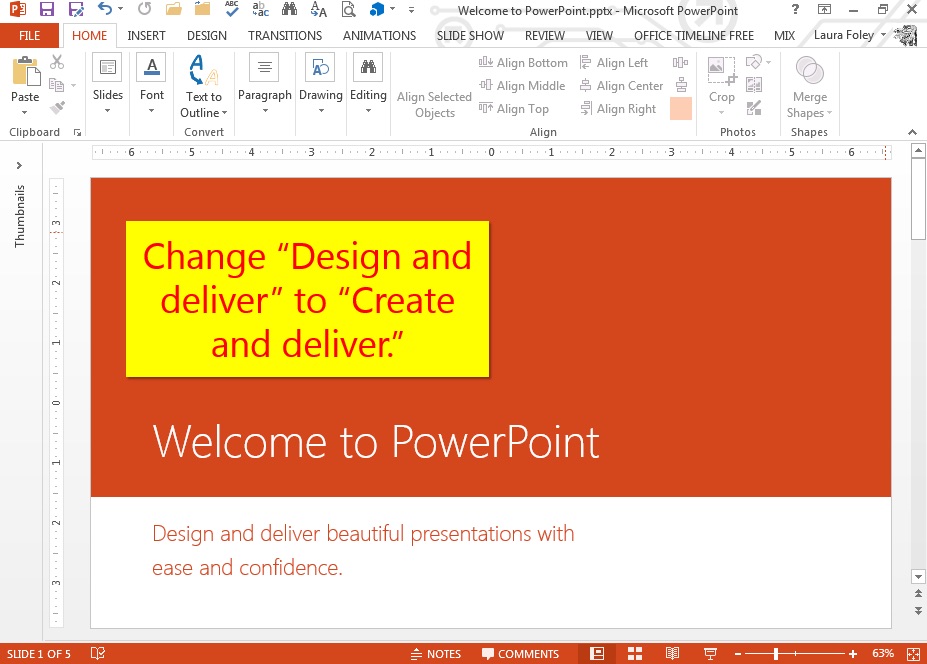Click the Spelling ABC checkmark icon
This screenshot has width=927, height=664.
coord(232,9)
